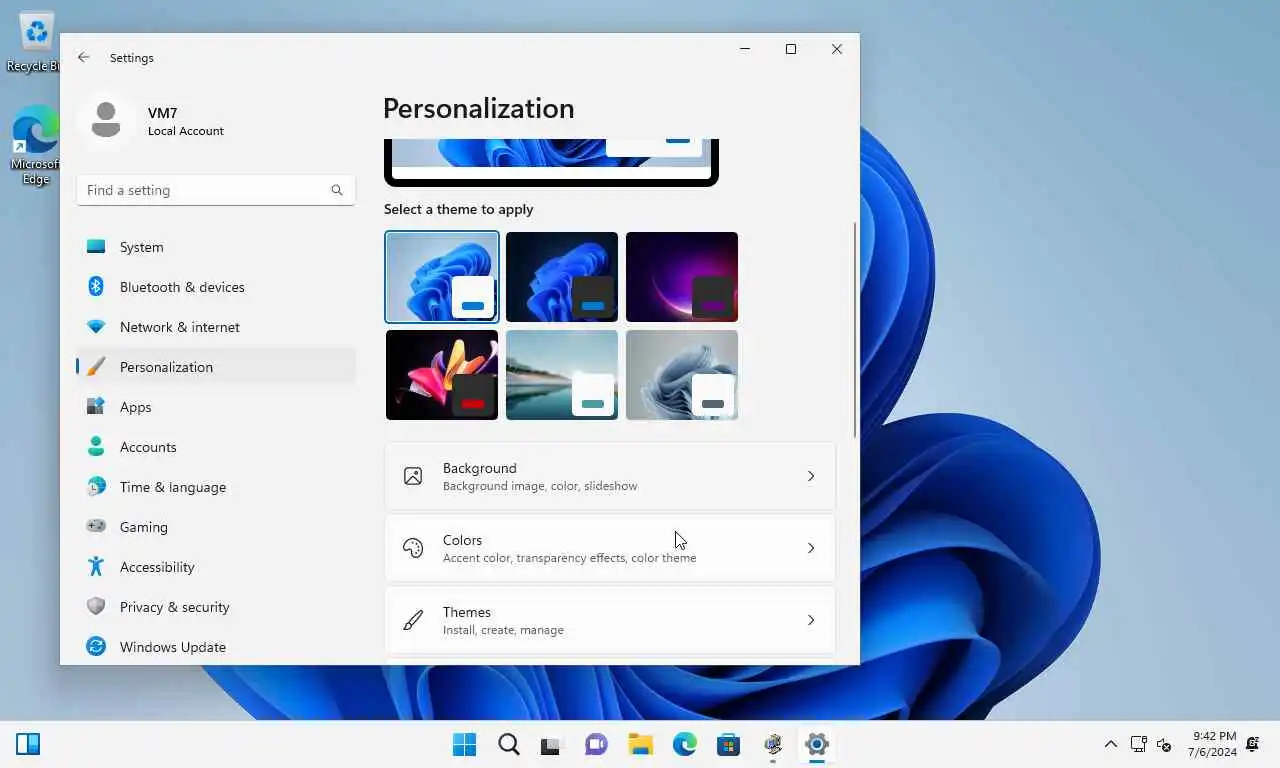
Task: Open the taskbar app beside Settings
Action: coord(772,744)
